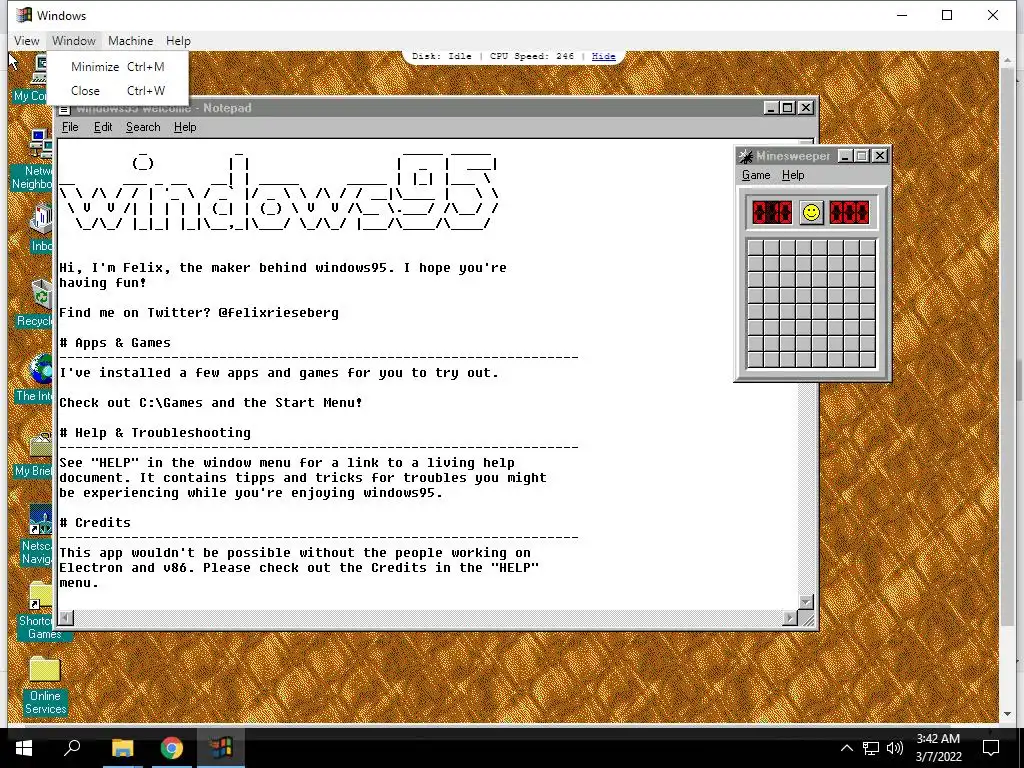
Task: Click 'C:\Games' text in Notepad
Action: tap(171, 403)
